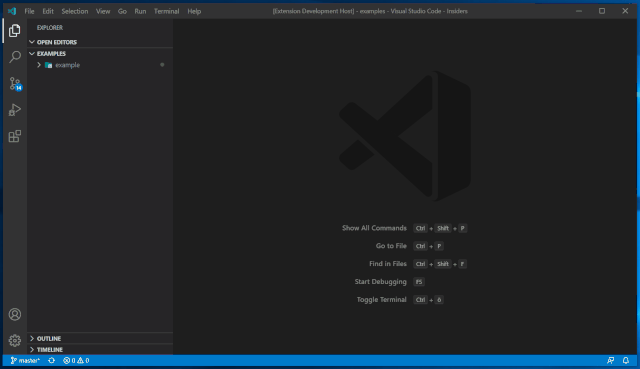Open the Extensions view icon

pos(15,136)
